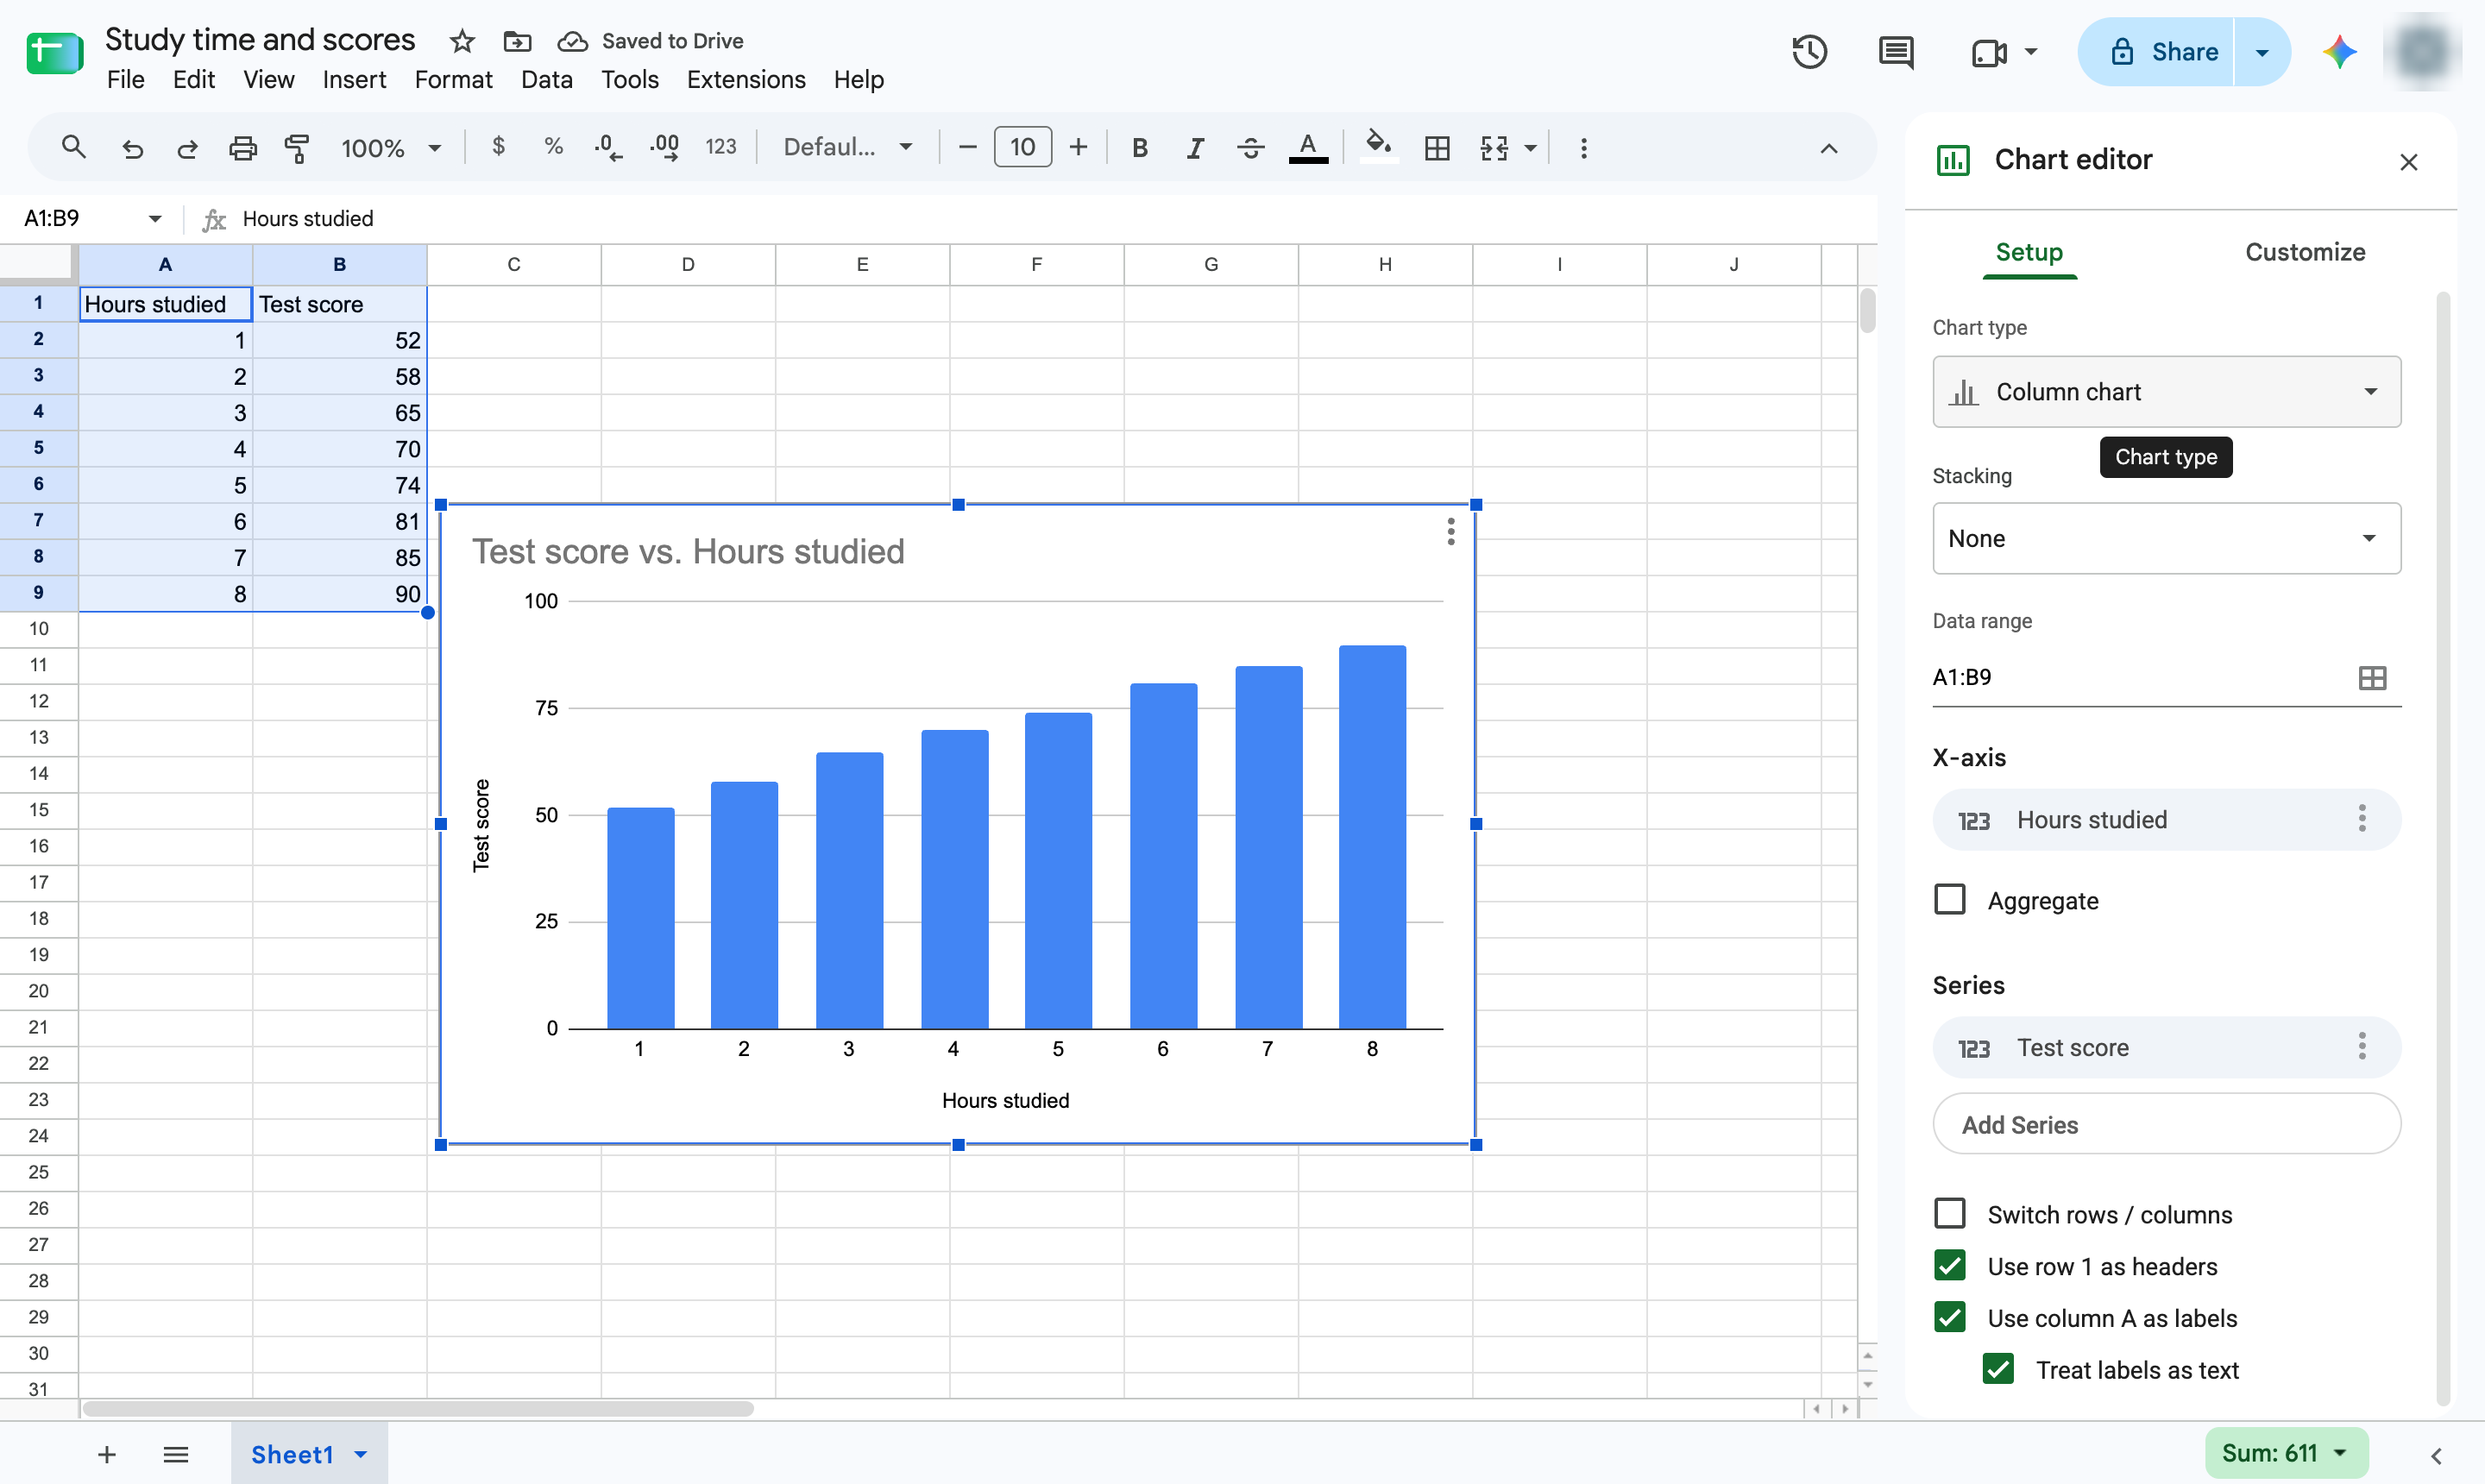The image size is (2485, 1484).
Task: Click the add sheet plus button
Action: (x=107, y=1454)
